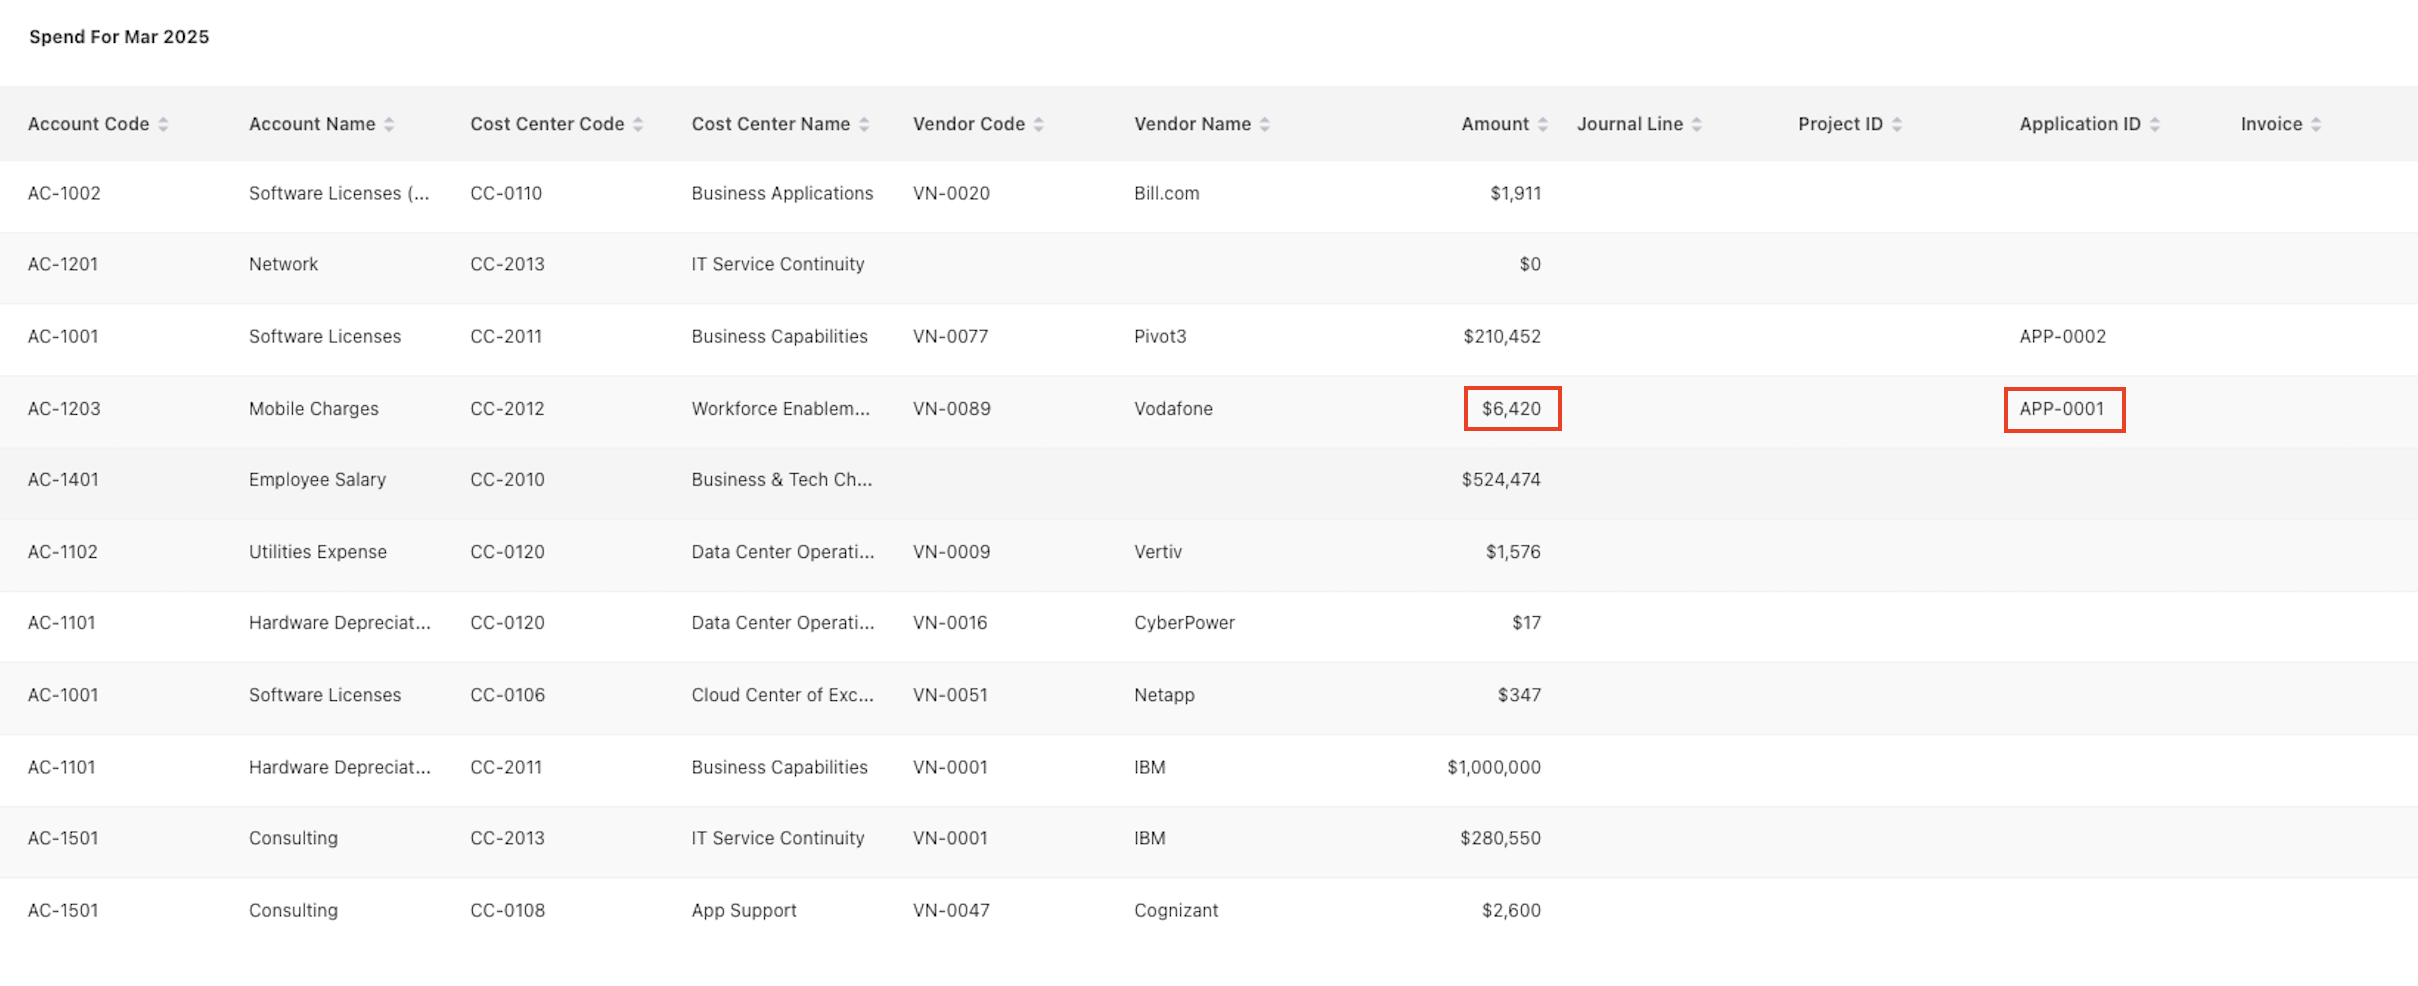Click the sort icon next to Account Code
The height and width of the screenshot is (986, 2418).
coord(163,124)
